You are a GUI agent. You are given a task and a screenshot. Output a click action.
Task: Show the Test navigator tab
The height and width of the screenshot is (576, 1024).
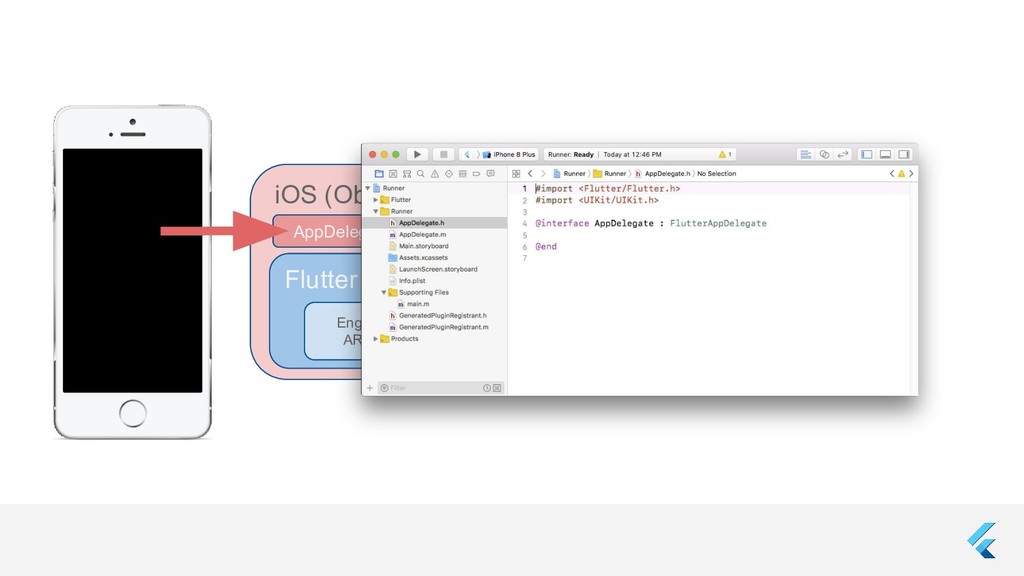coord(449,174)
